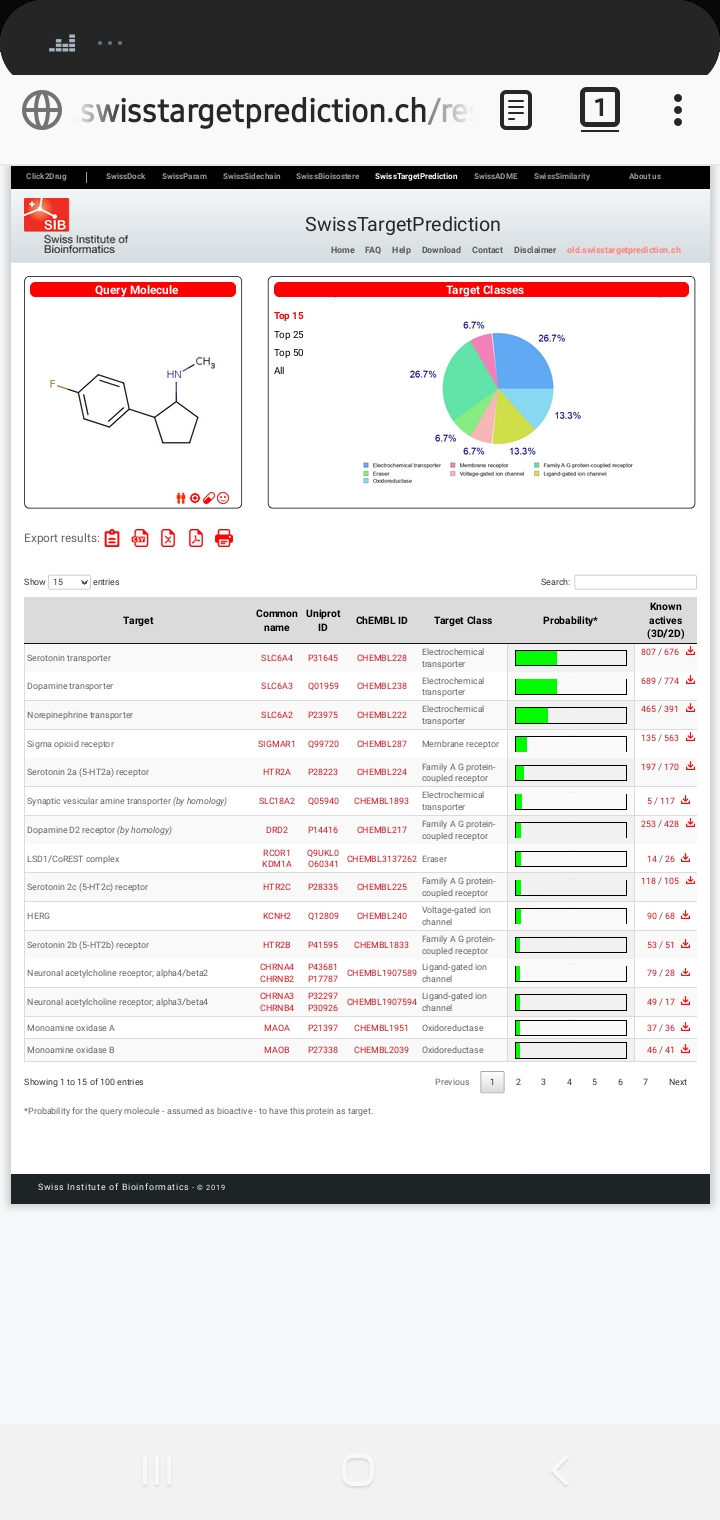Image resolution: width=720 pixels, height=1520 pixels.
Task: Focus the table Search field
Action: (x=635, y=582)
